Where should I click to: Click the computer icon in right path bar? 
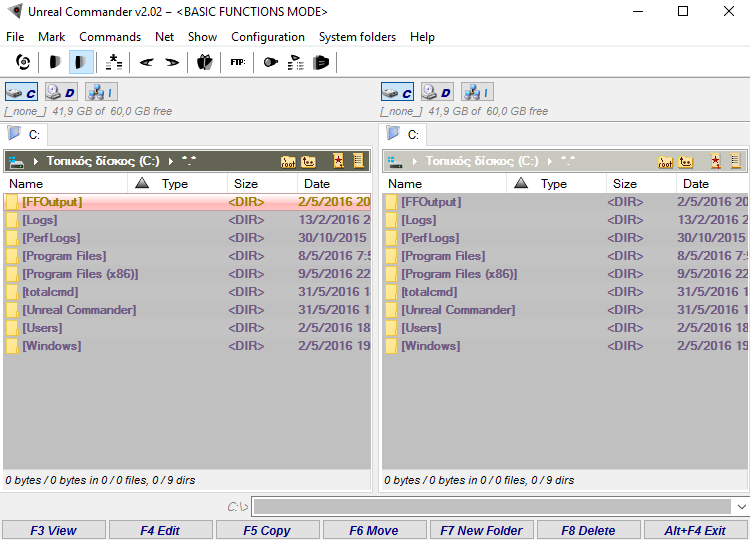(x=395, y=162)
